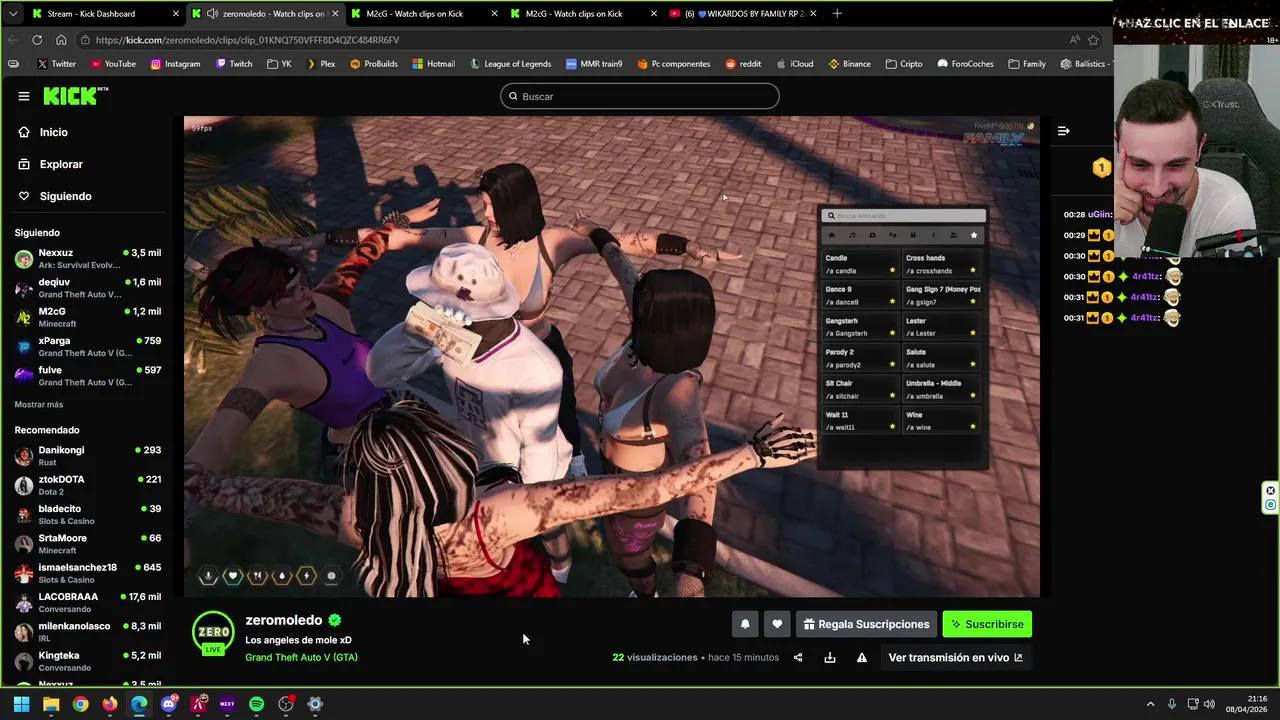This screenshot has width=1280, height=720.
Task: Open Firefox from the taskbar
Action: point(110,704)
